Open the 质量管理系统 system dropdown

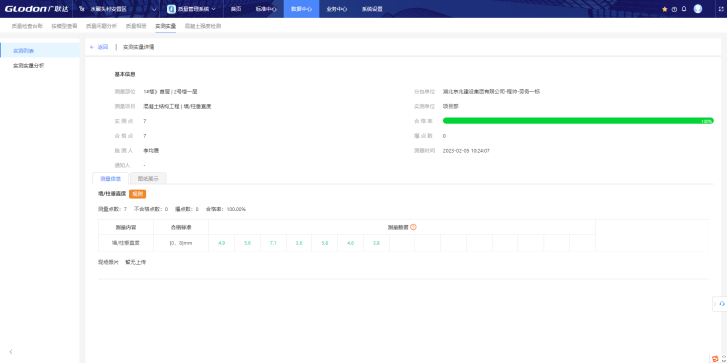[x=191, y=9]
